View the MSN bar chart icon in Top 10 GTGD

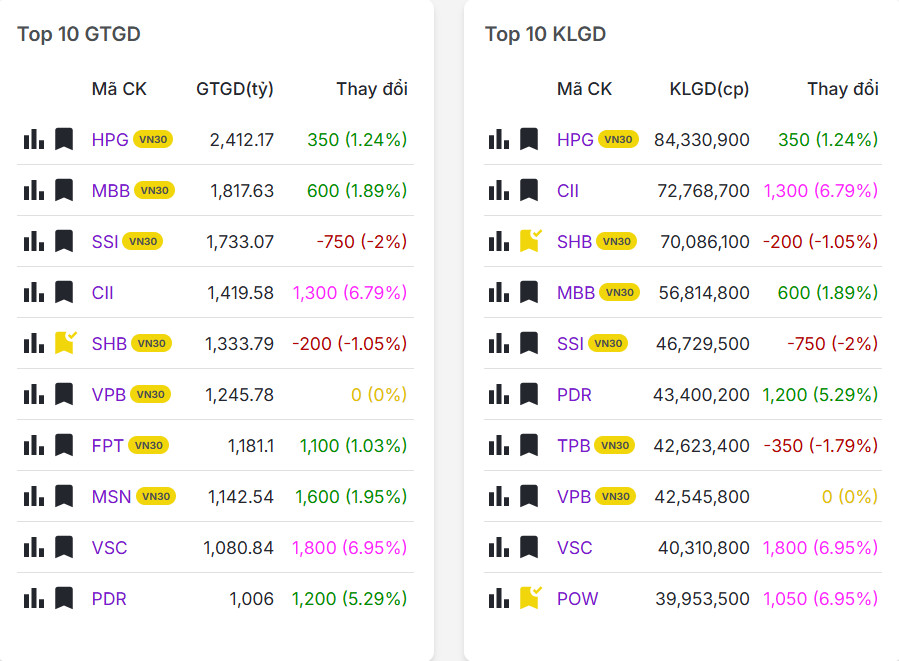[34, 496]
